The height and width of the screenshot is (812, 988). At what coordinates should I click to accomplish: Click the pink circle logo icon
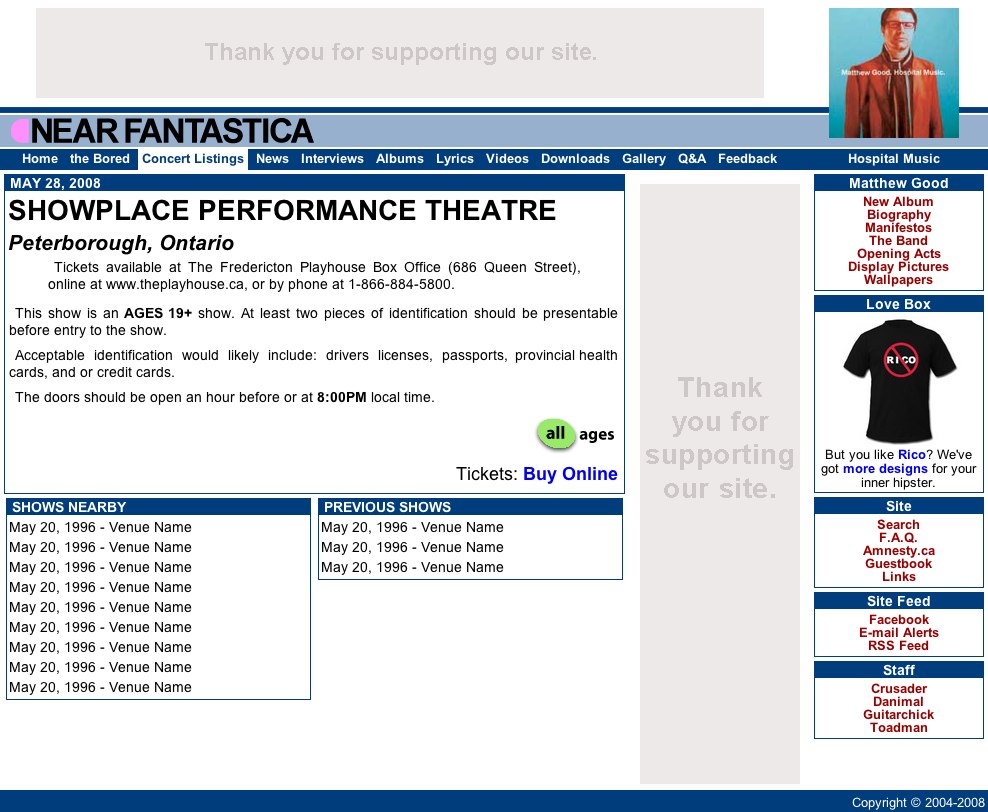pyautogui.click(x=20, y=131)
